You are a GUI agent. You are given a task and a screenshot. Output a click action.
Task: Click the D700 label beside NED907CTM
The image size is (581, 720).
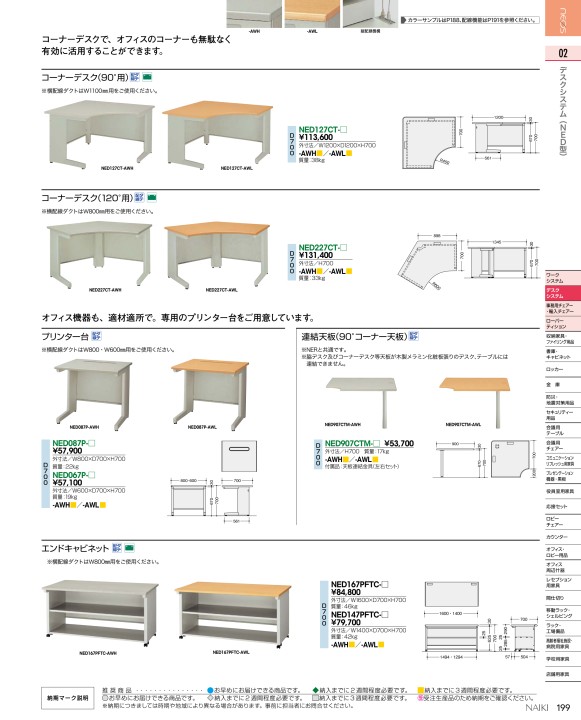click(x=317, y=454)
